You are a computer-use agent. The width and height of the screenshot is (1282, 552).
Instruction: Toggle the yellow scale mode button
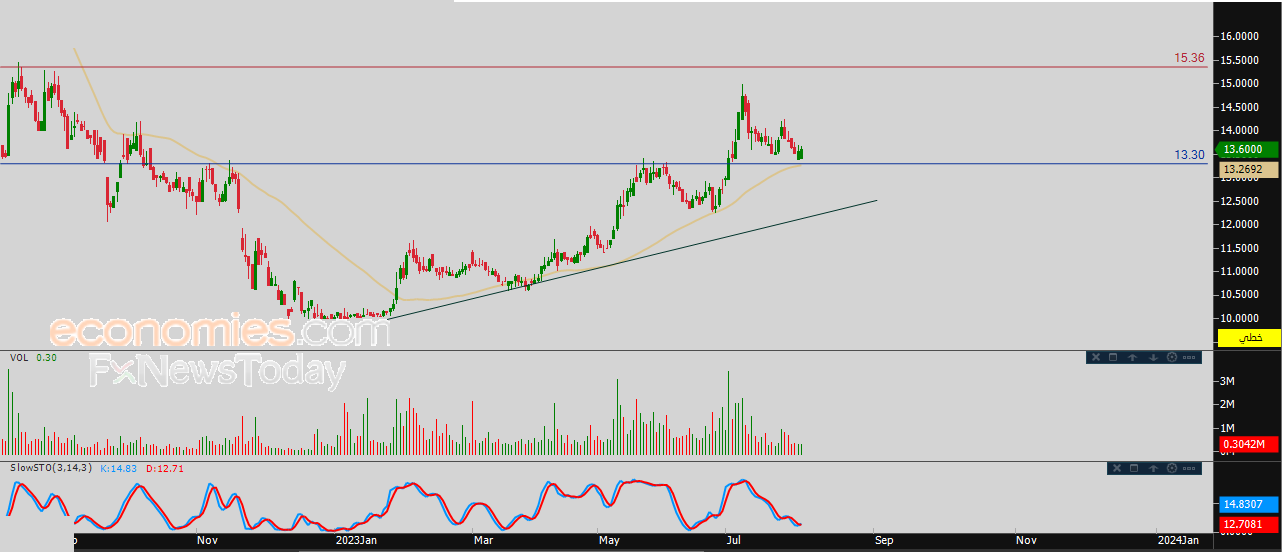pyautogui.click(x=1249, y=338)
